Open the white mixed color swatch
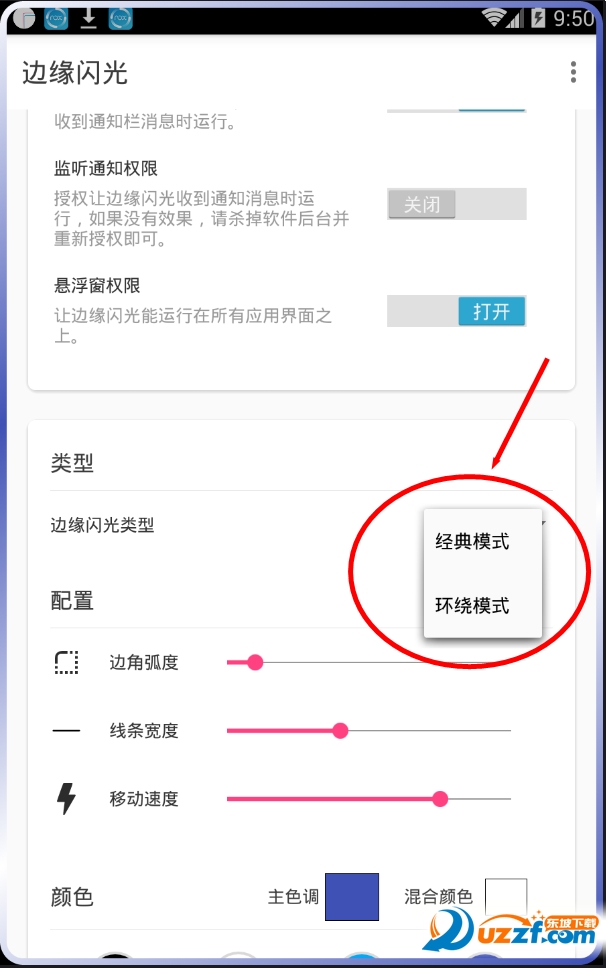This screenshot has width=606, height=968. tap(506, 896)
